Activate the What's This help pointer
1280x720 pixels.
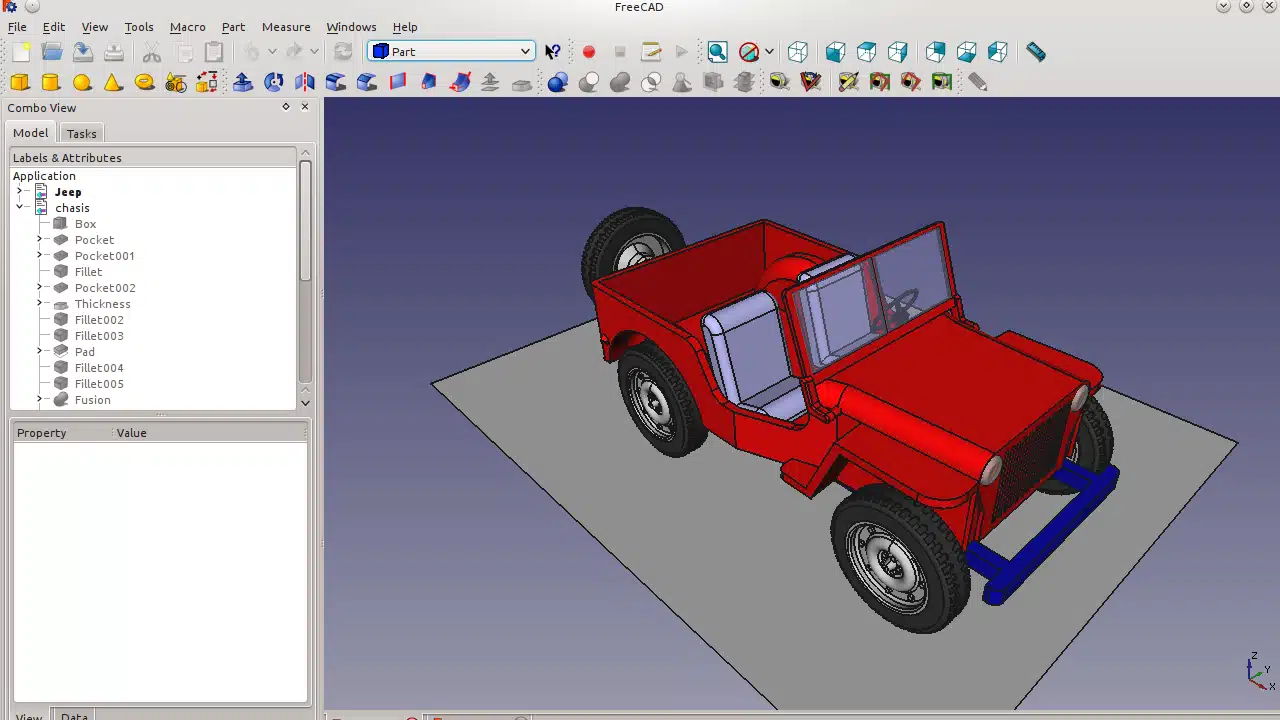pyautogui.click(x=553, y=52)
